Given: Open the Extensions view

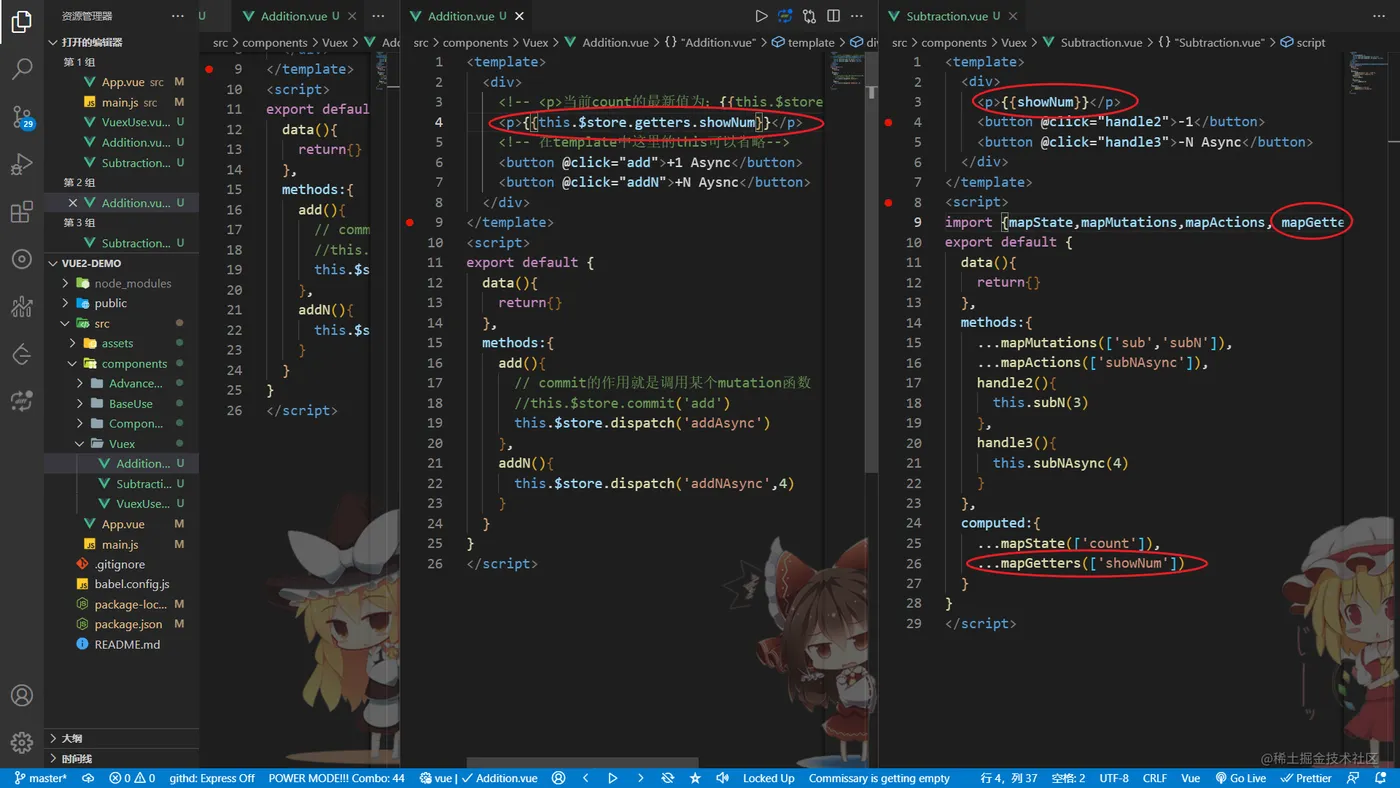Looking at the screenshot, I should coord(22,212).
